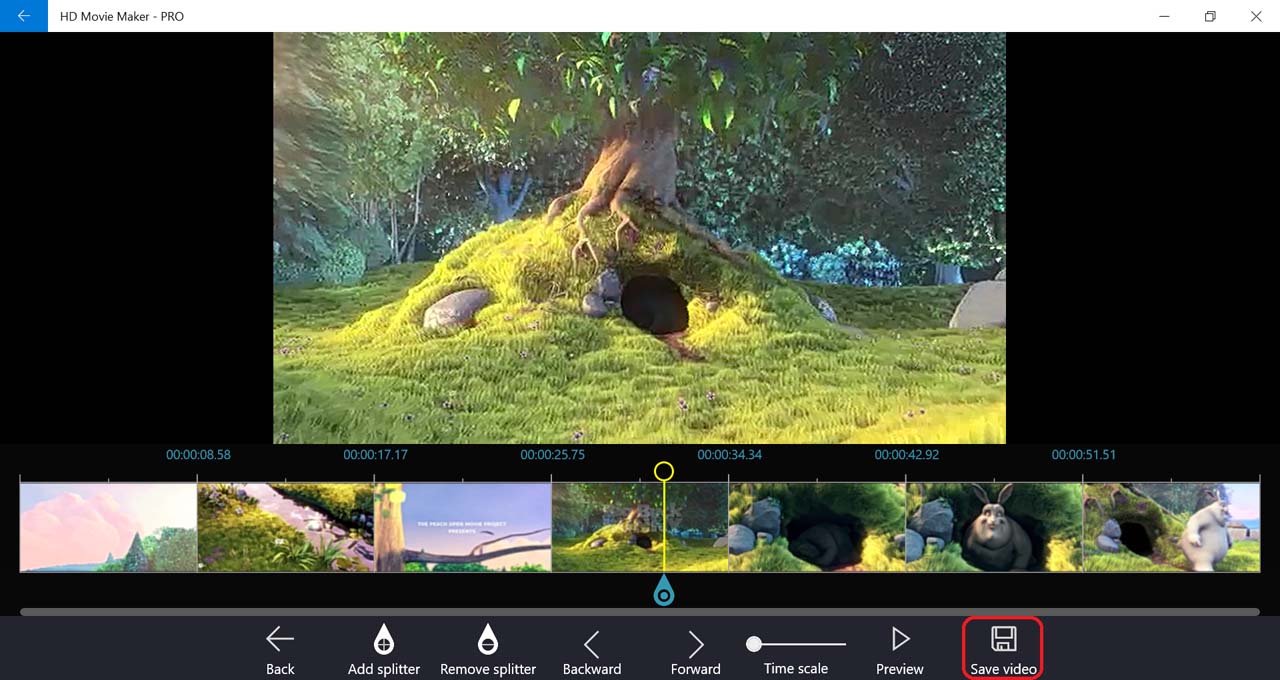The width and height of the screenshot is (1280, 680).
Task: Select the pink sky thumbnail in timeline
Action: (108, 527)
